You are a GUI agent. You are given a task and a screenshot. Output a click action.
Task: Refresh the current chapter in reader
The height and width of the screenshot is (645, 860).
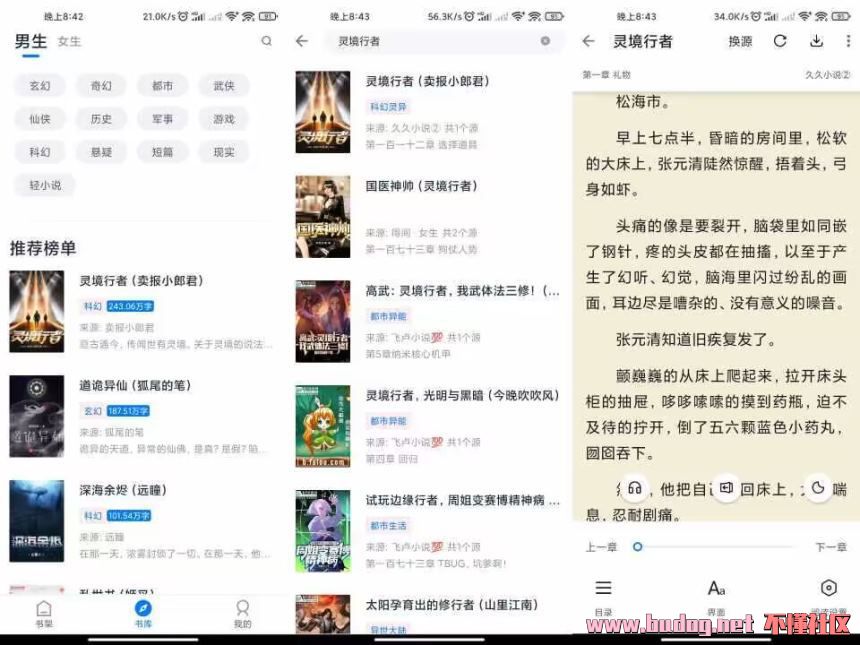coord(780,41)
